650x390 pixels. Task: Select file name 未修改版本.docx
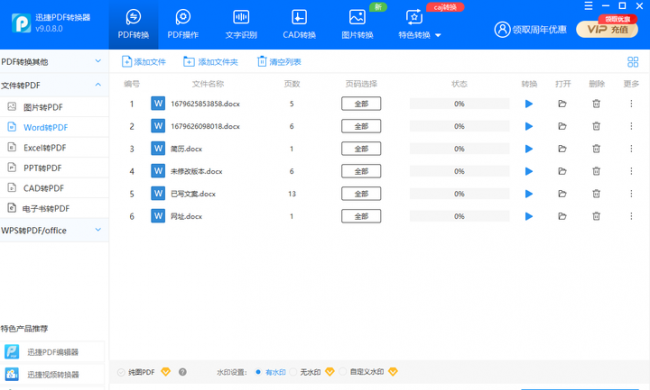click(196, 172)
